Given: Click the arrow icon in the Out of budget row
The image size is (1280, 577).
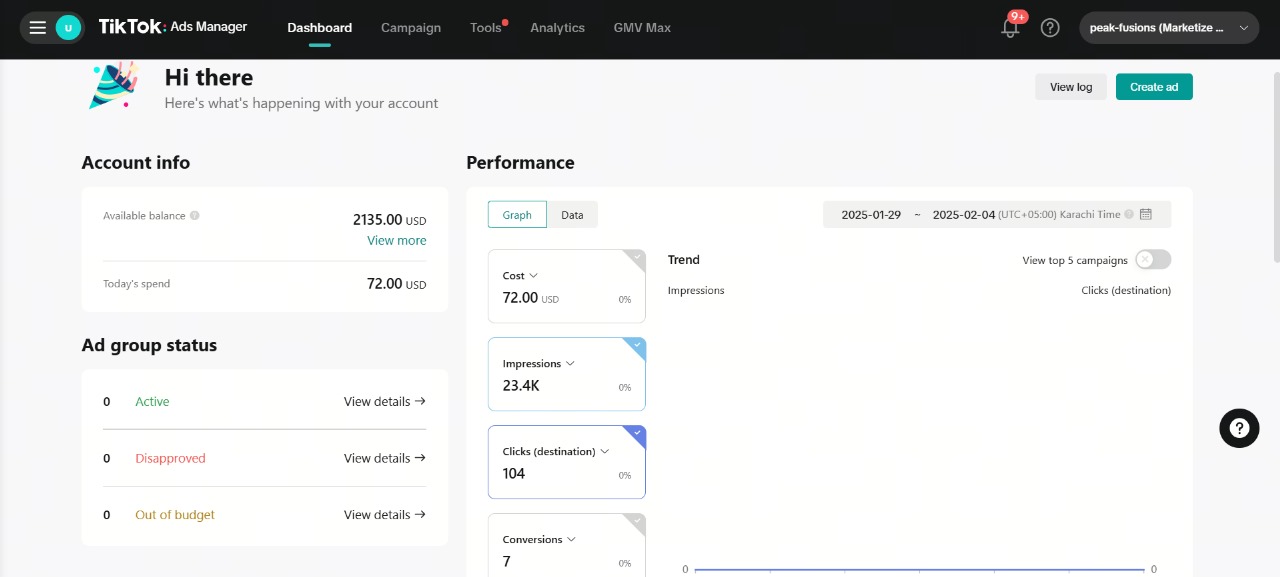Looking at the screenshot, I should [420, 515].
